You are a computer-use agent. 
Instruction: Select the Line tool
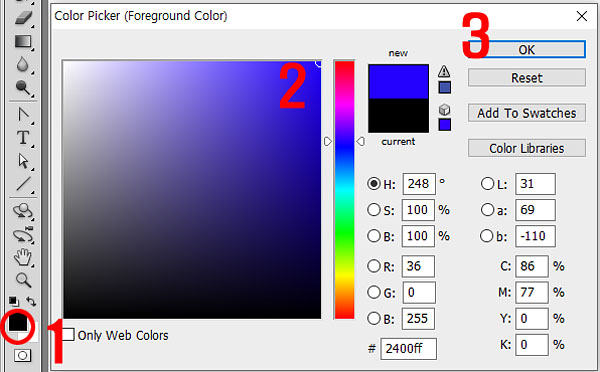[23, 184]
